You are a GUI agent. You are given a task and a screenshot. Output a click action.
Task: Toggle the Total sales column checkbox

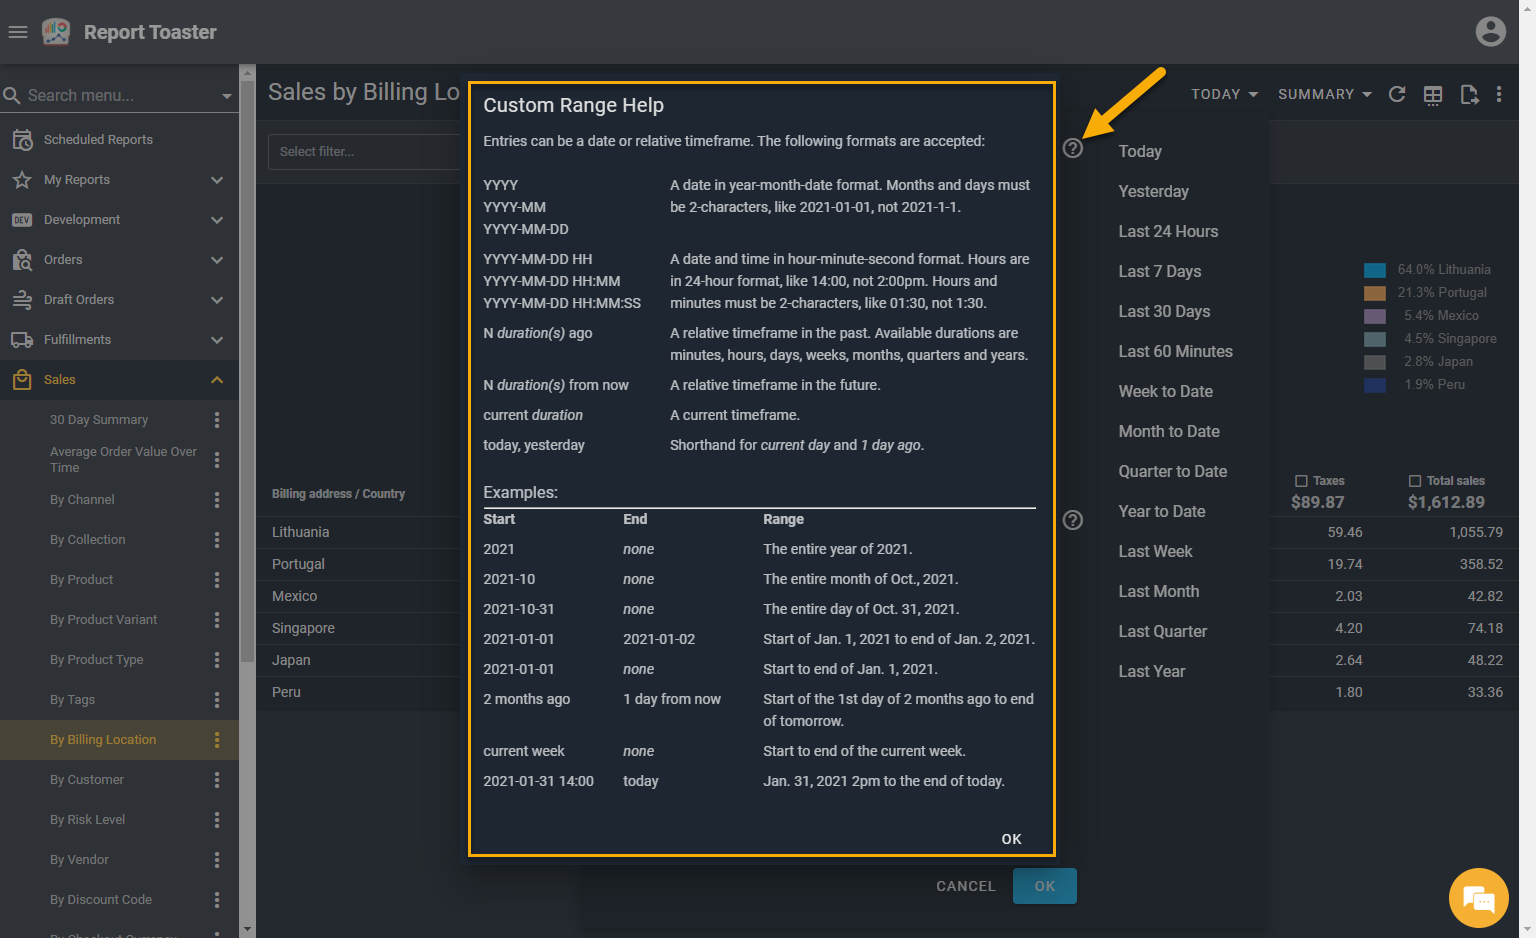[1414, 481]
